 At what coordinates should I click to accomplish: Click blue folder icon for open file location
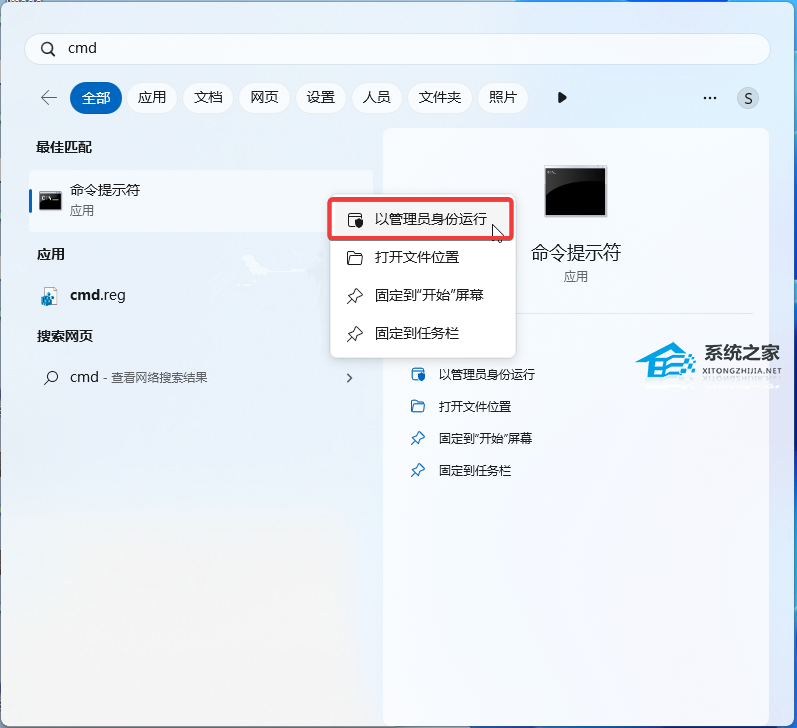pos(418,406)
